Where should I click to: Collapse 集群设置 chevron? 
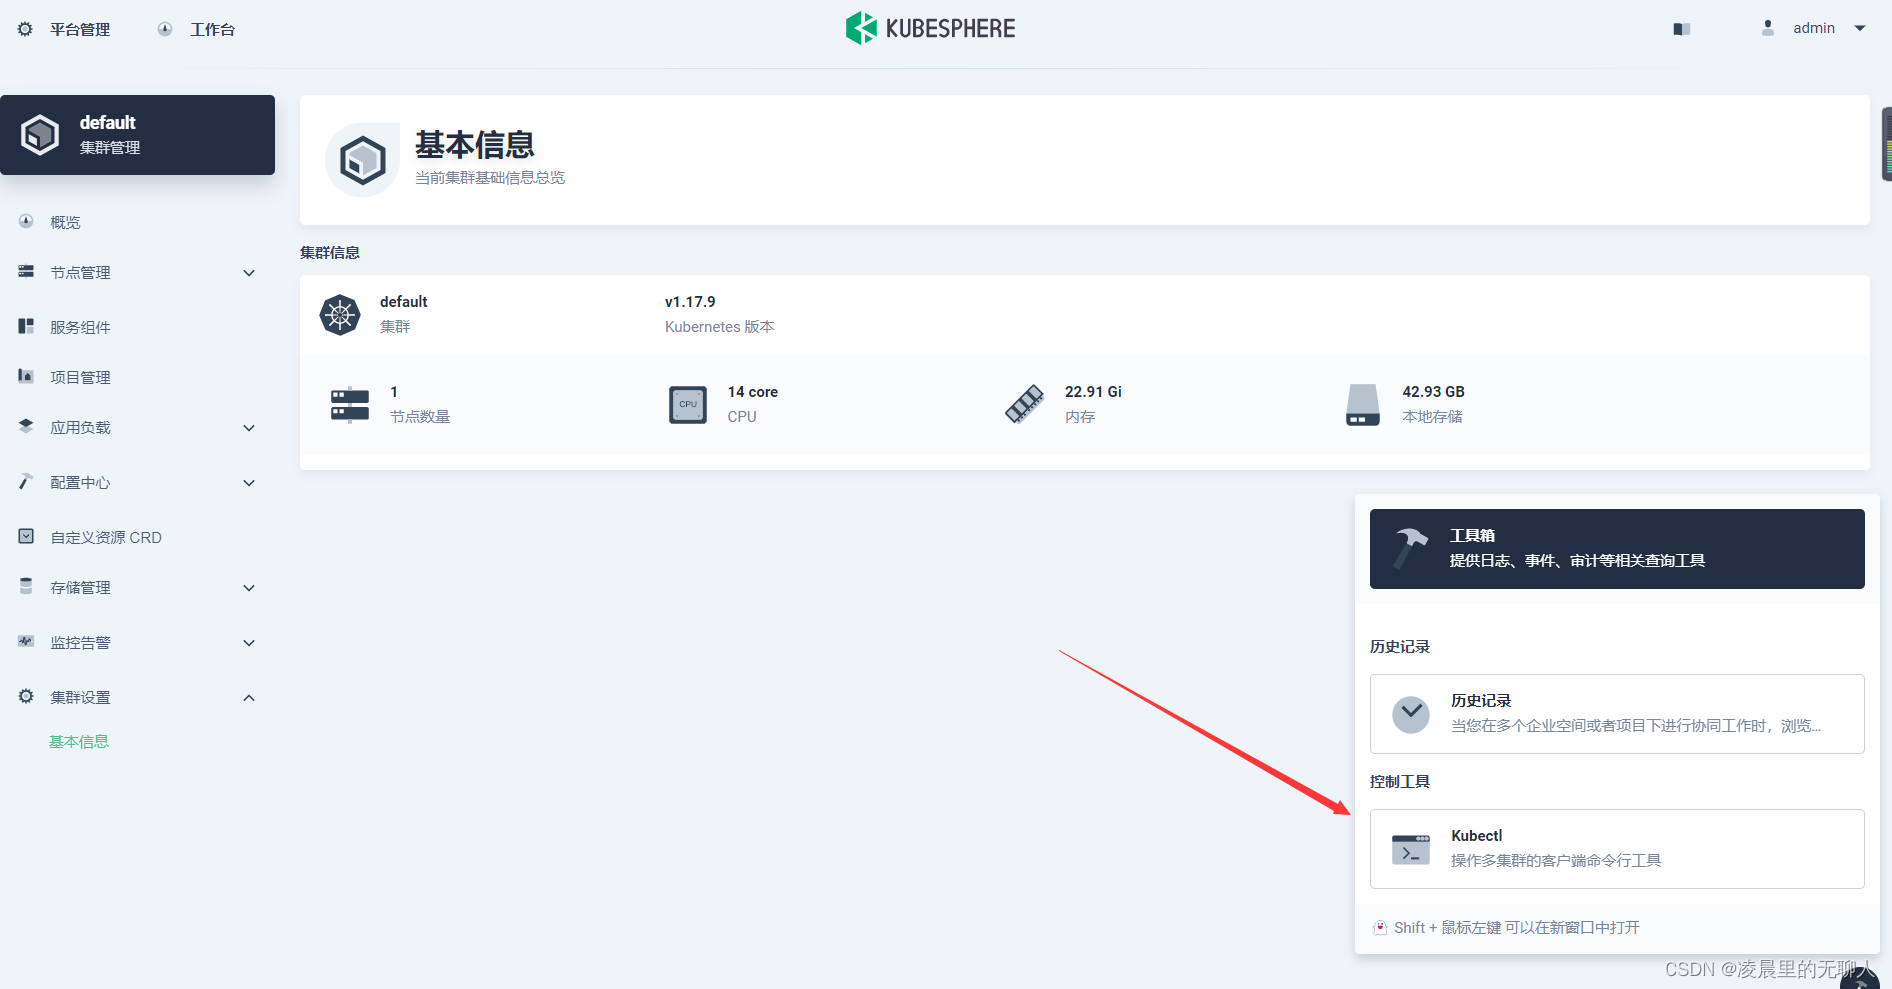point(249,698)
